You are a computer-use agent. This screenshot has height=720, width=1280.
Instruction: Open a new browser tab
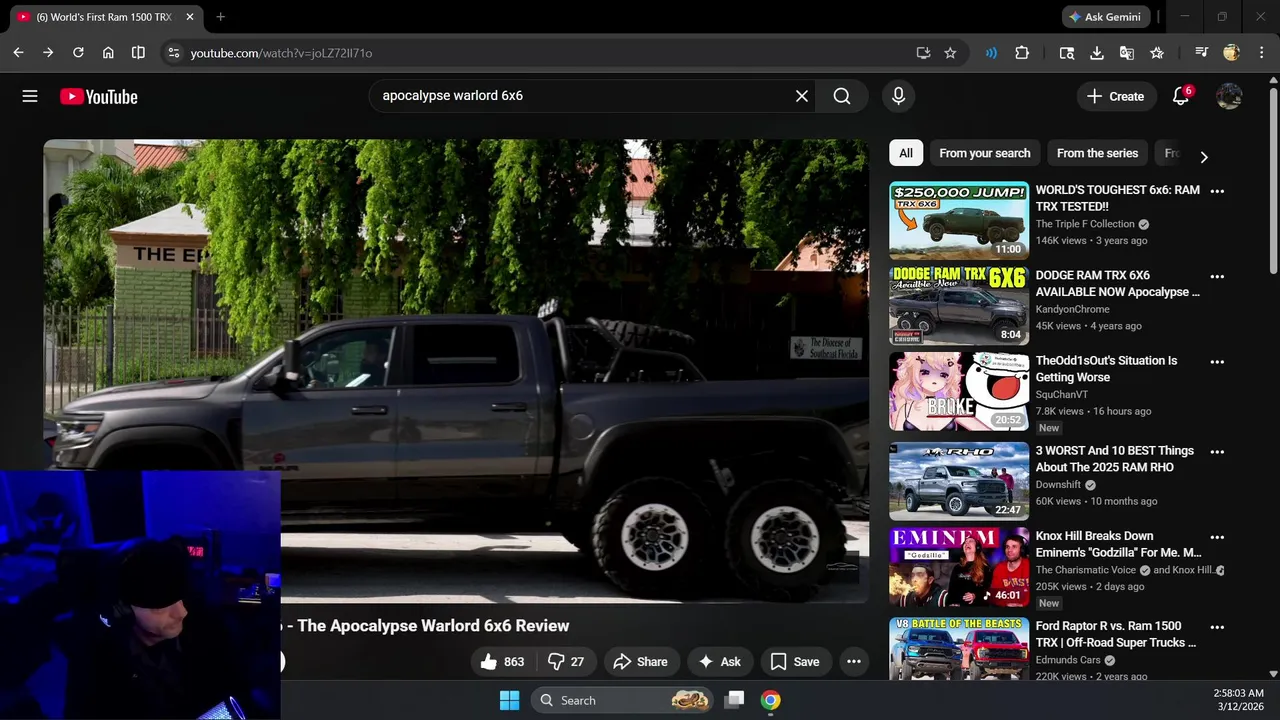coord(220,17)
